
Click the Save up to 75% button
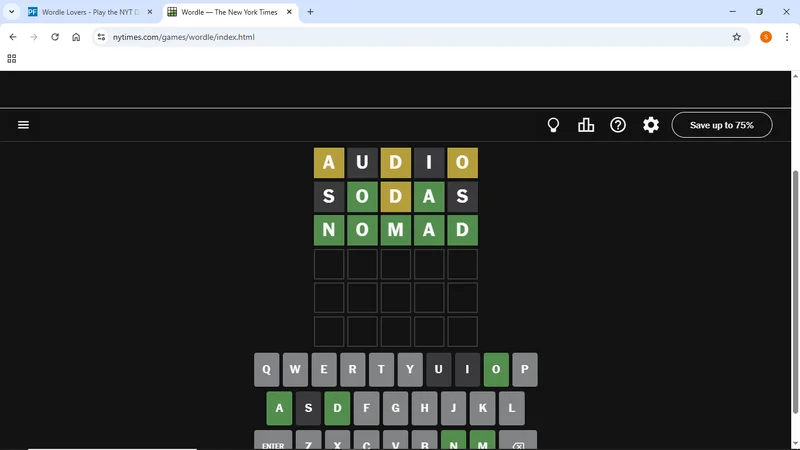(722, 125)
